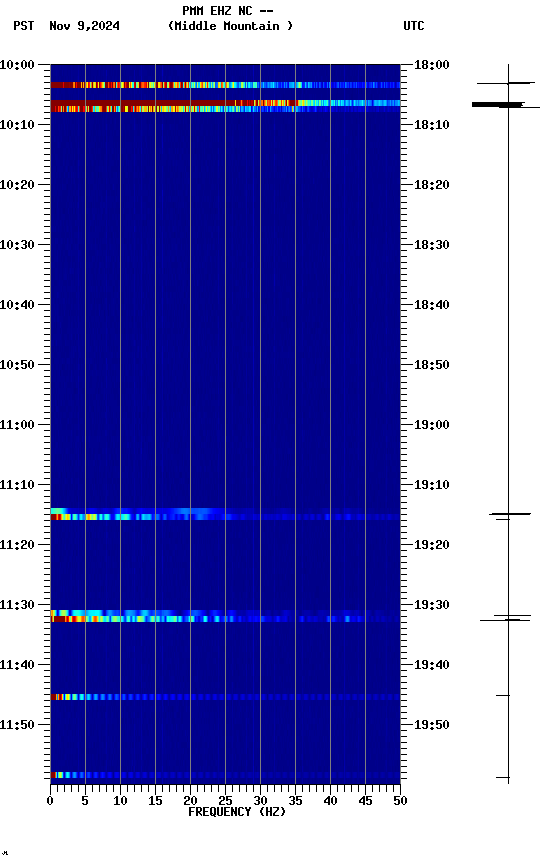The width and height of the screenshot is (552, 864).
Task: Click the seismogram spike near 19:15
Action: pos(510,514)
